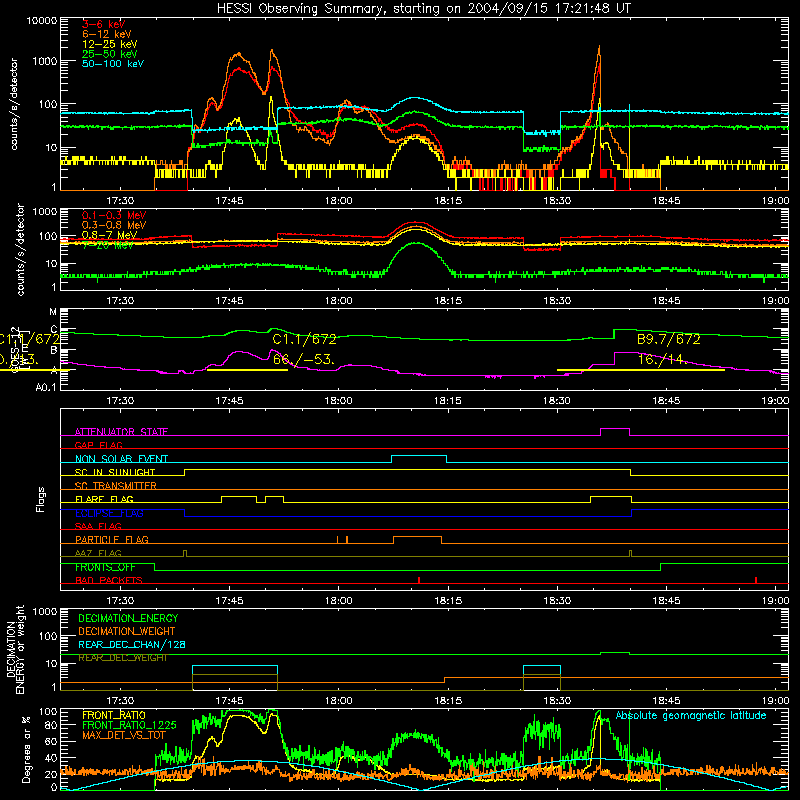Image resolution: width=800 pixels, height=800 pixels.
Task: Click the flare flag raised segment near 18:37
Action: (611, 496)
